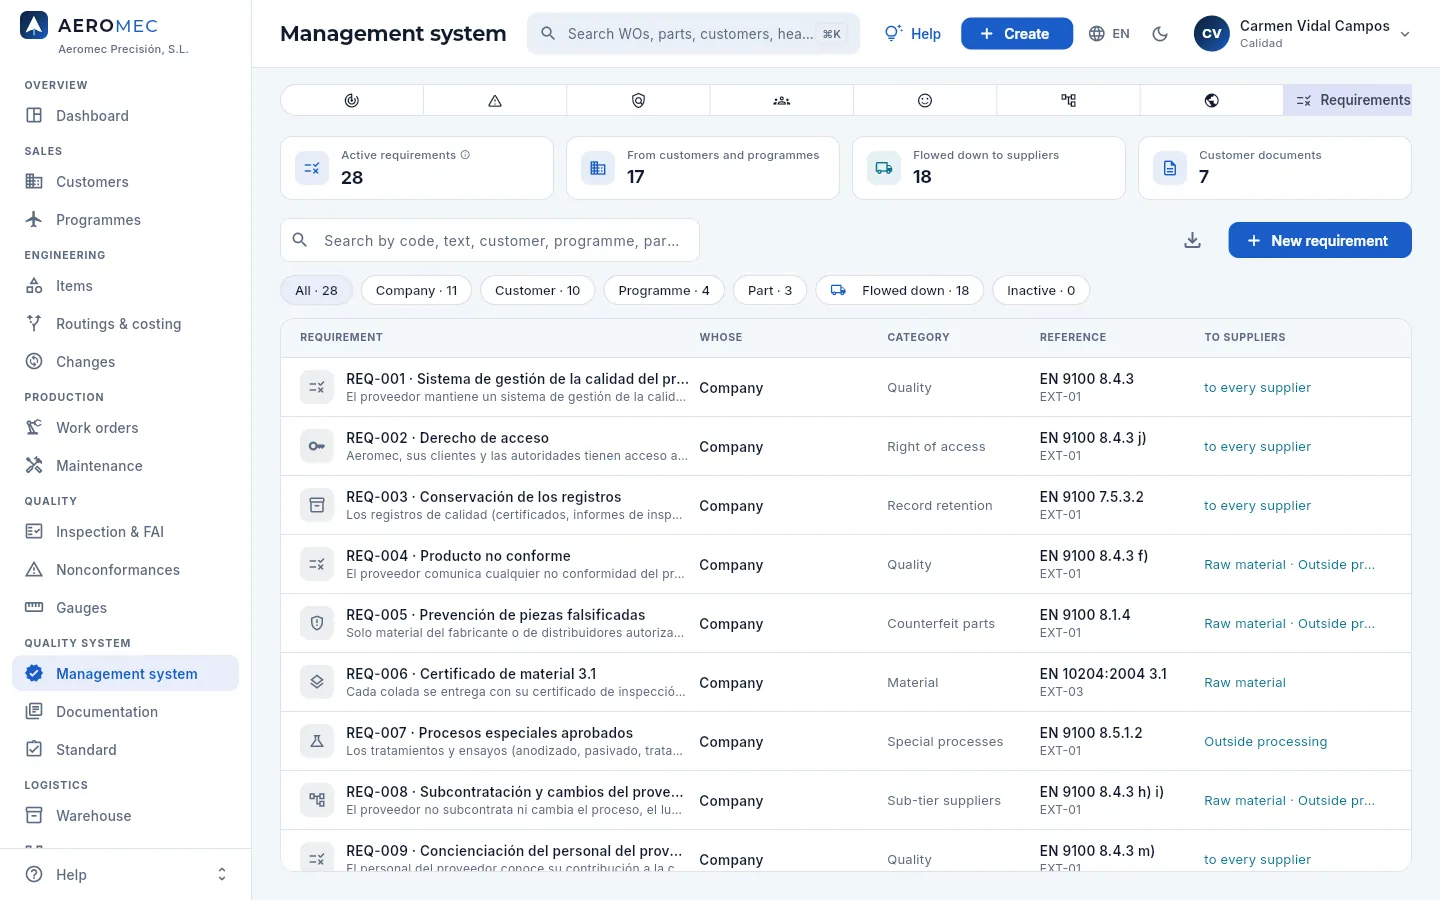
Task: Open Programmes section
Action: coord(125,220)
